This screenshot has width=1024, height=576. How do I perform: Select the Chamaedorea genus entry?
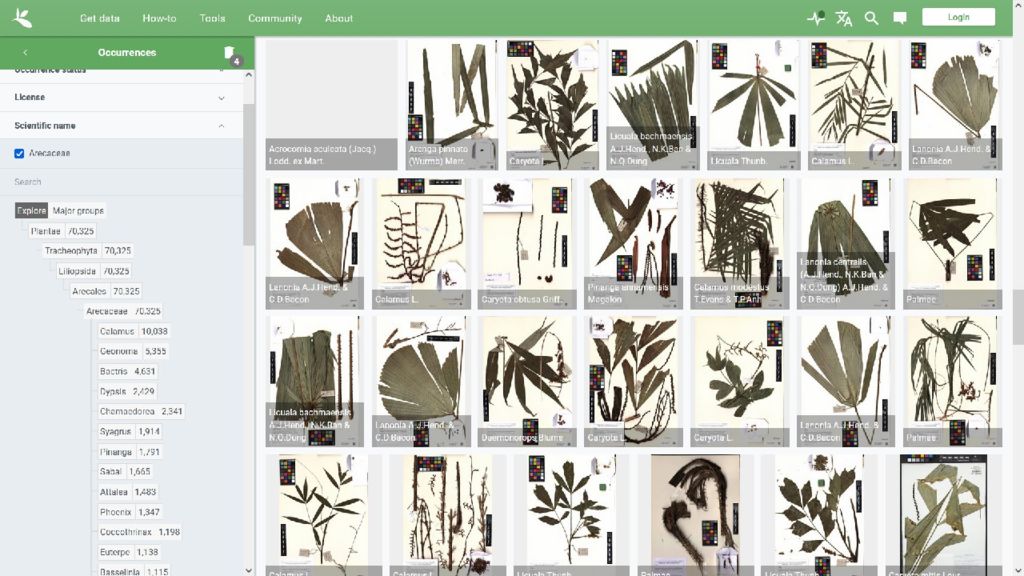pyautogui.click(x=127, y=411)
